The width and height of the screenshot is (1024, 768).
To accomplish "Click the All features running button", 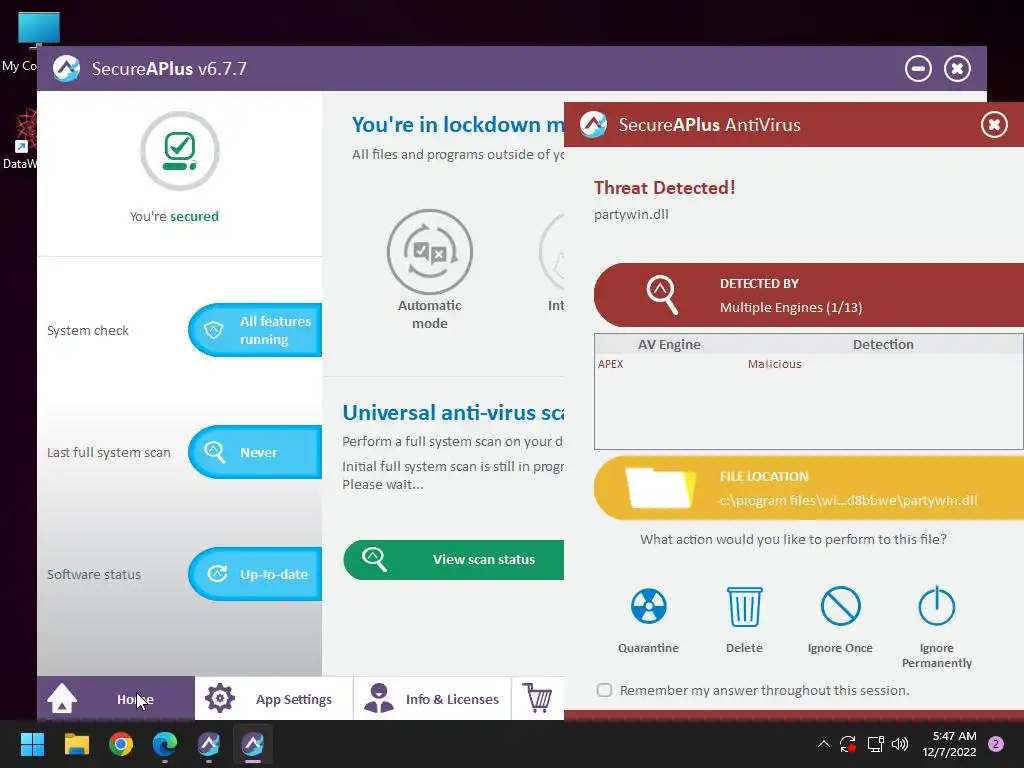I will (255, 330).
